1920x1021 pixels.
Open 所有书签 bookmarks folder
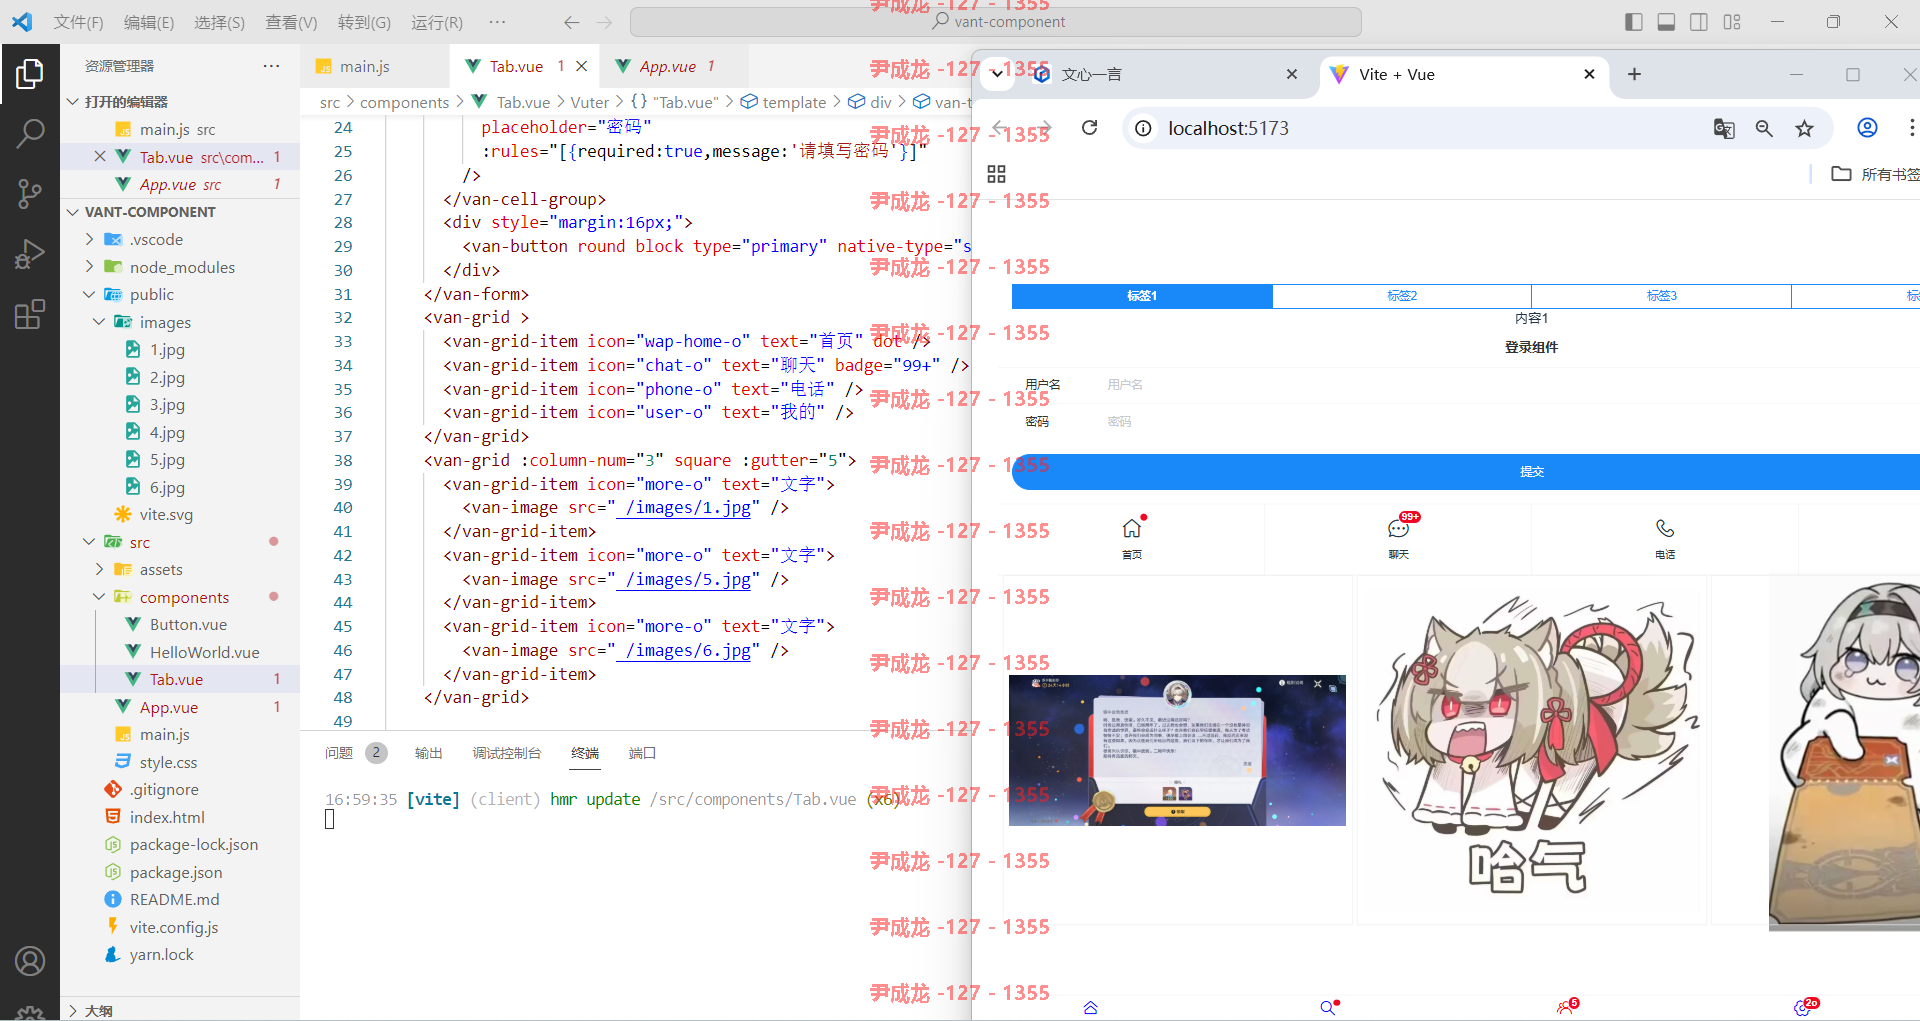click(x=1876, y=174)
